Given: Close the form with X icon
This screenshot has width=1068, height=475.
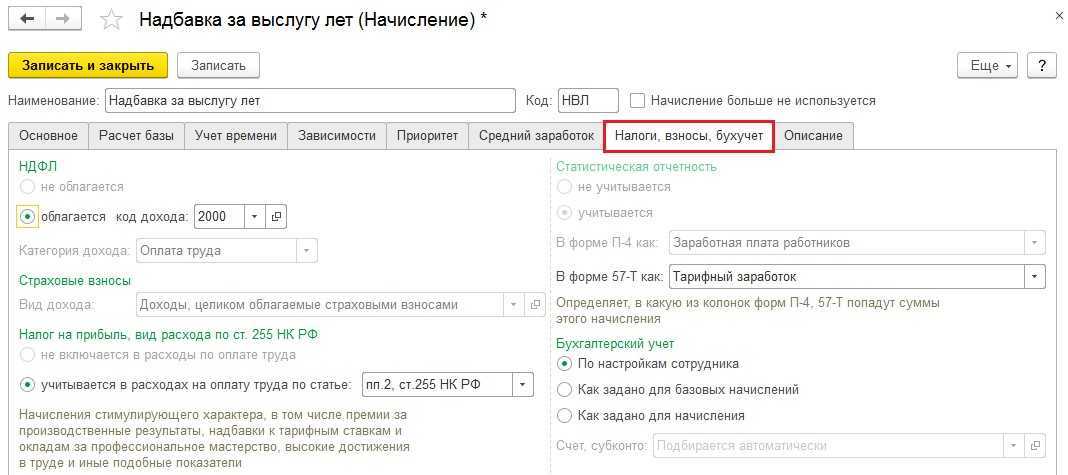Looking at the screenshot, I should point(1058,15).
